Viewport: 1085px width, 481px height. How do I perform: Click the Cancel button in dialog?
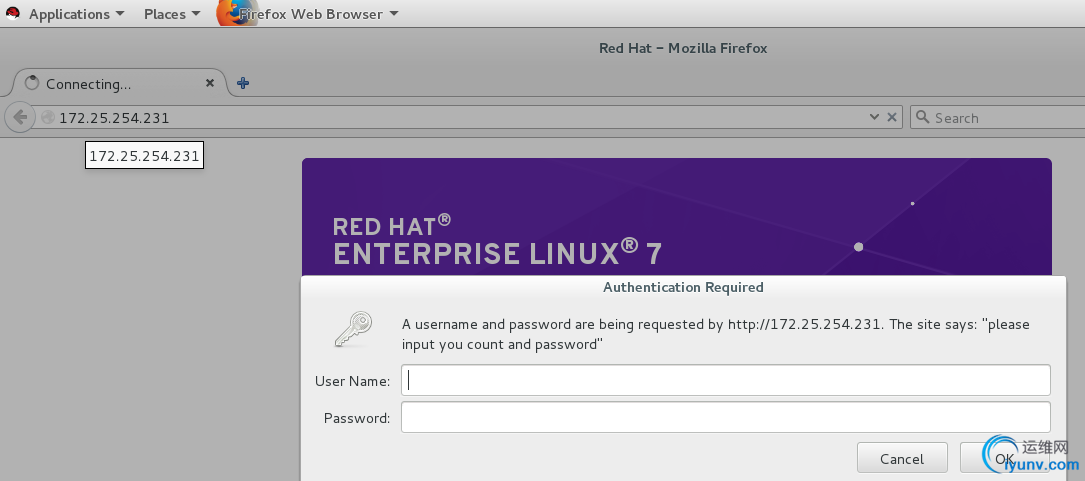coord(902,458)
